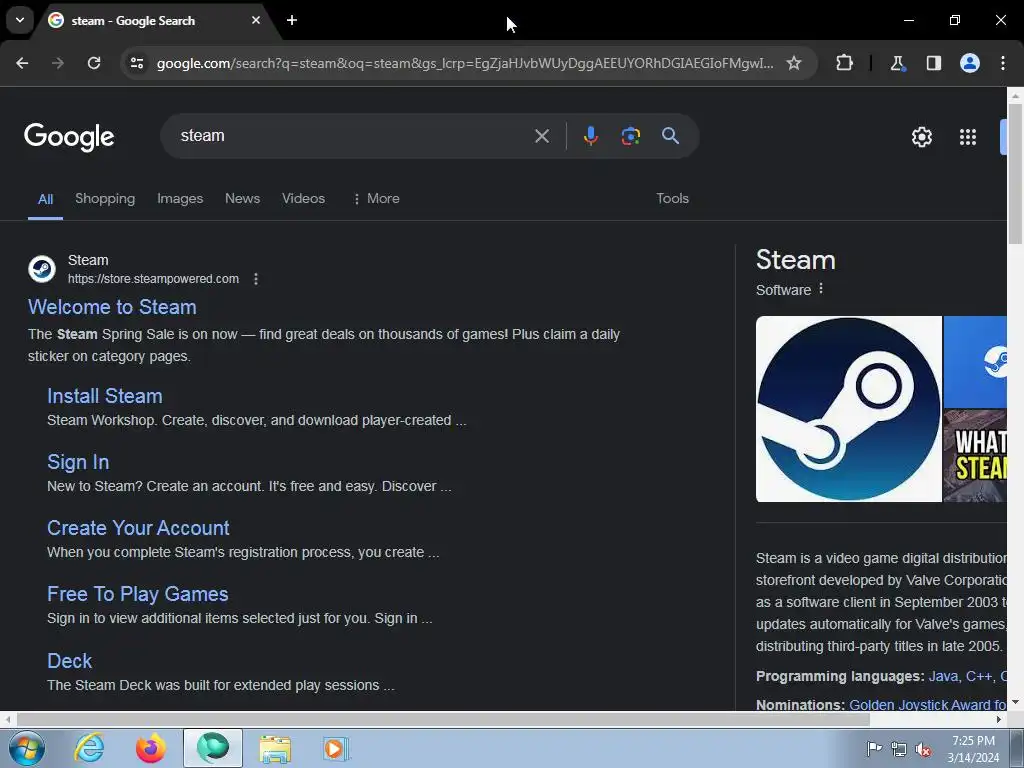
Task: Open the Free To Play Games sitelink
Action: (137, 594)
